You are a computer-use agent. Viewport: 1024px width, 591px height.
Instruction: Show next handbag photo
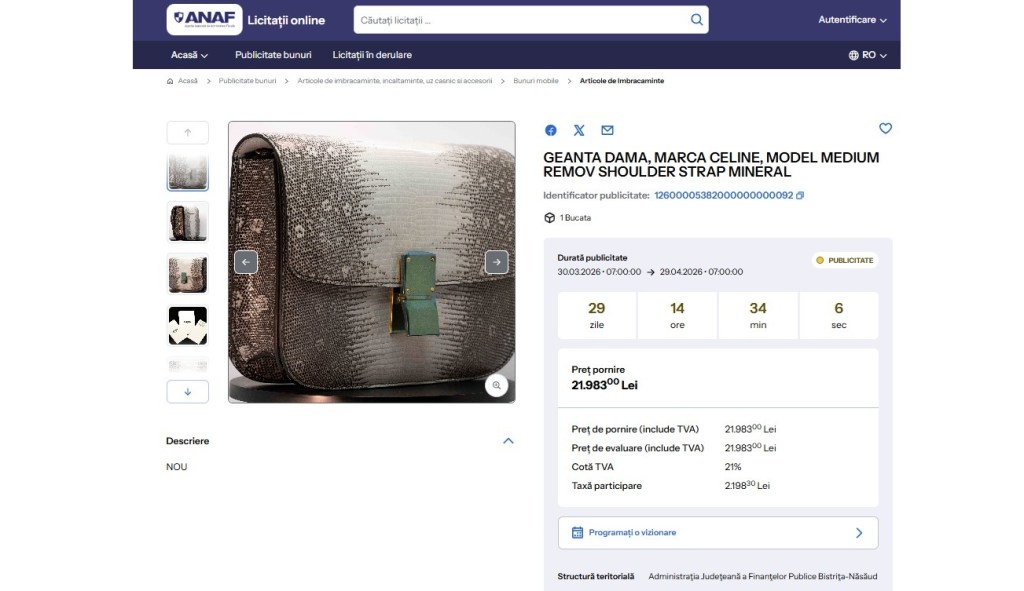click(496, 262)
